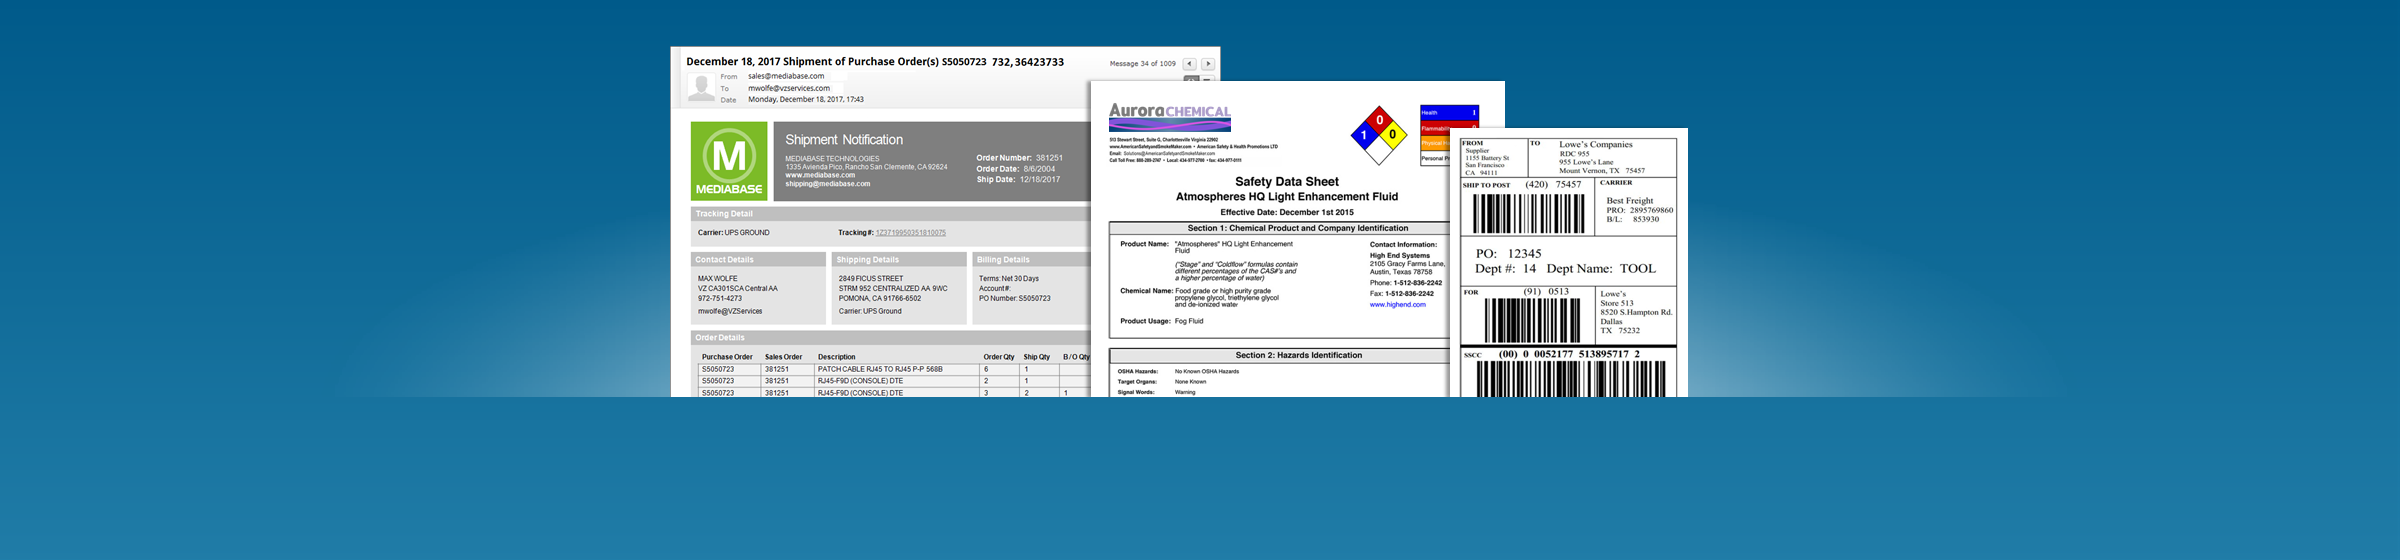Click the NFPA hazard diamond symbol
2400x560 pixels.
click(1379, 135)
